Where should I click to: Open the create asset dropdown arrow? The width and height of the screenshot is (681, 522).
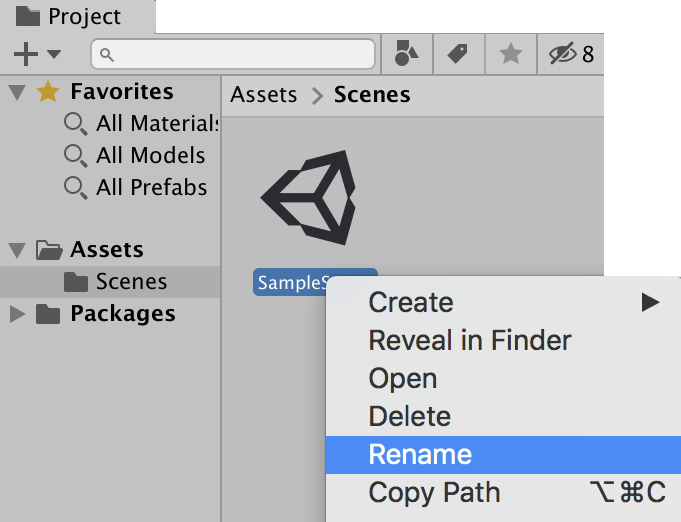pos(54,55)
